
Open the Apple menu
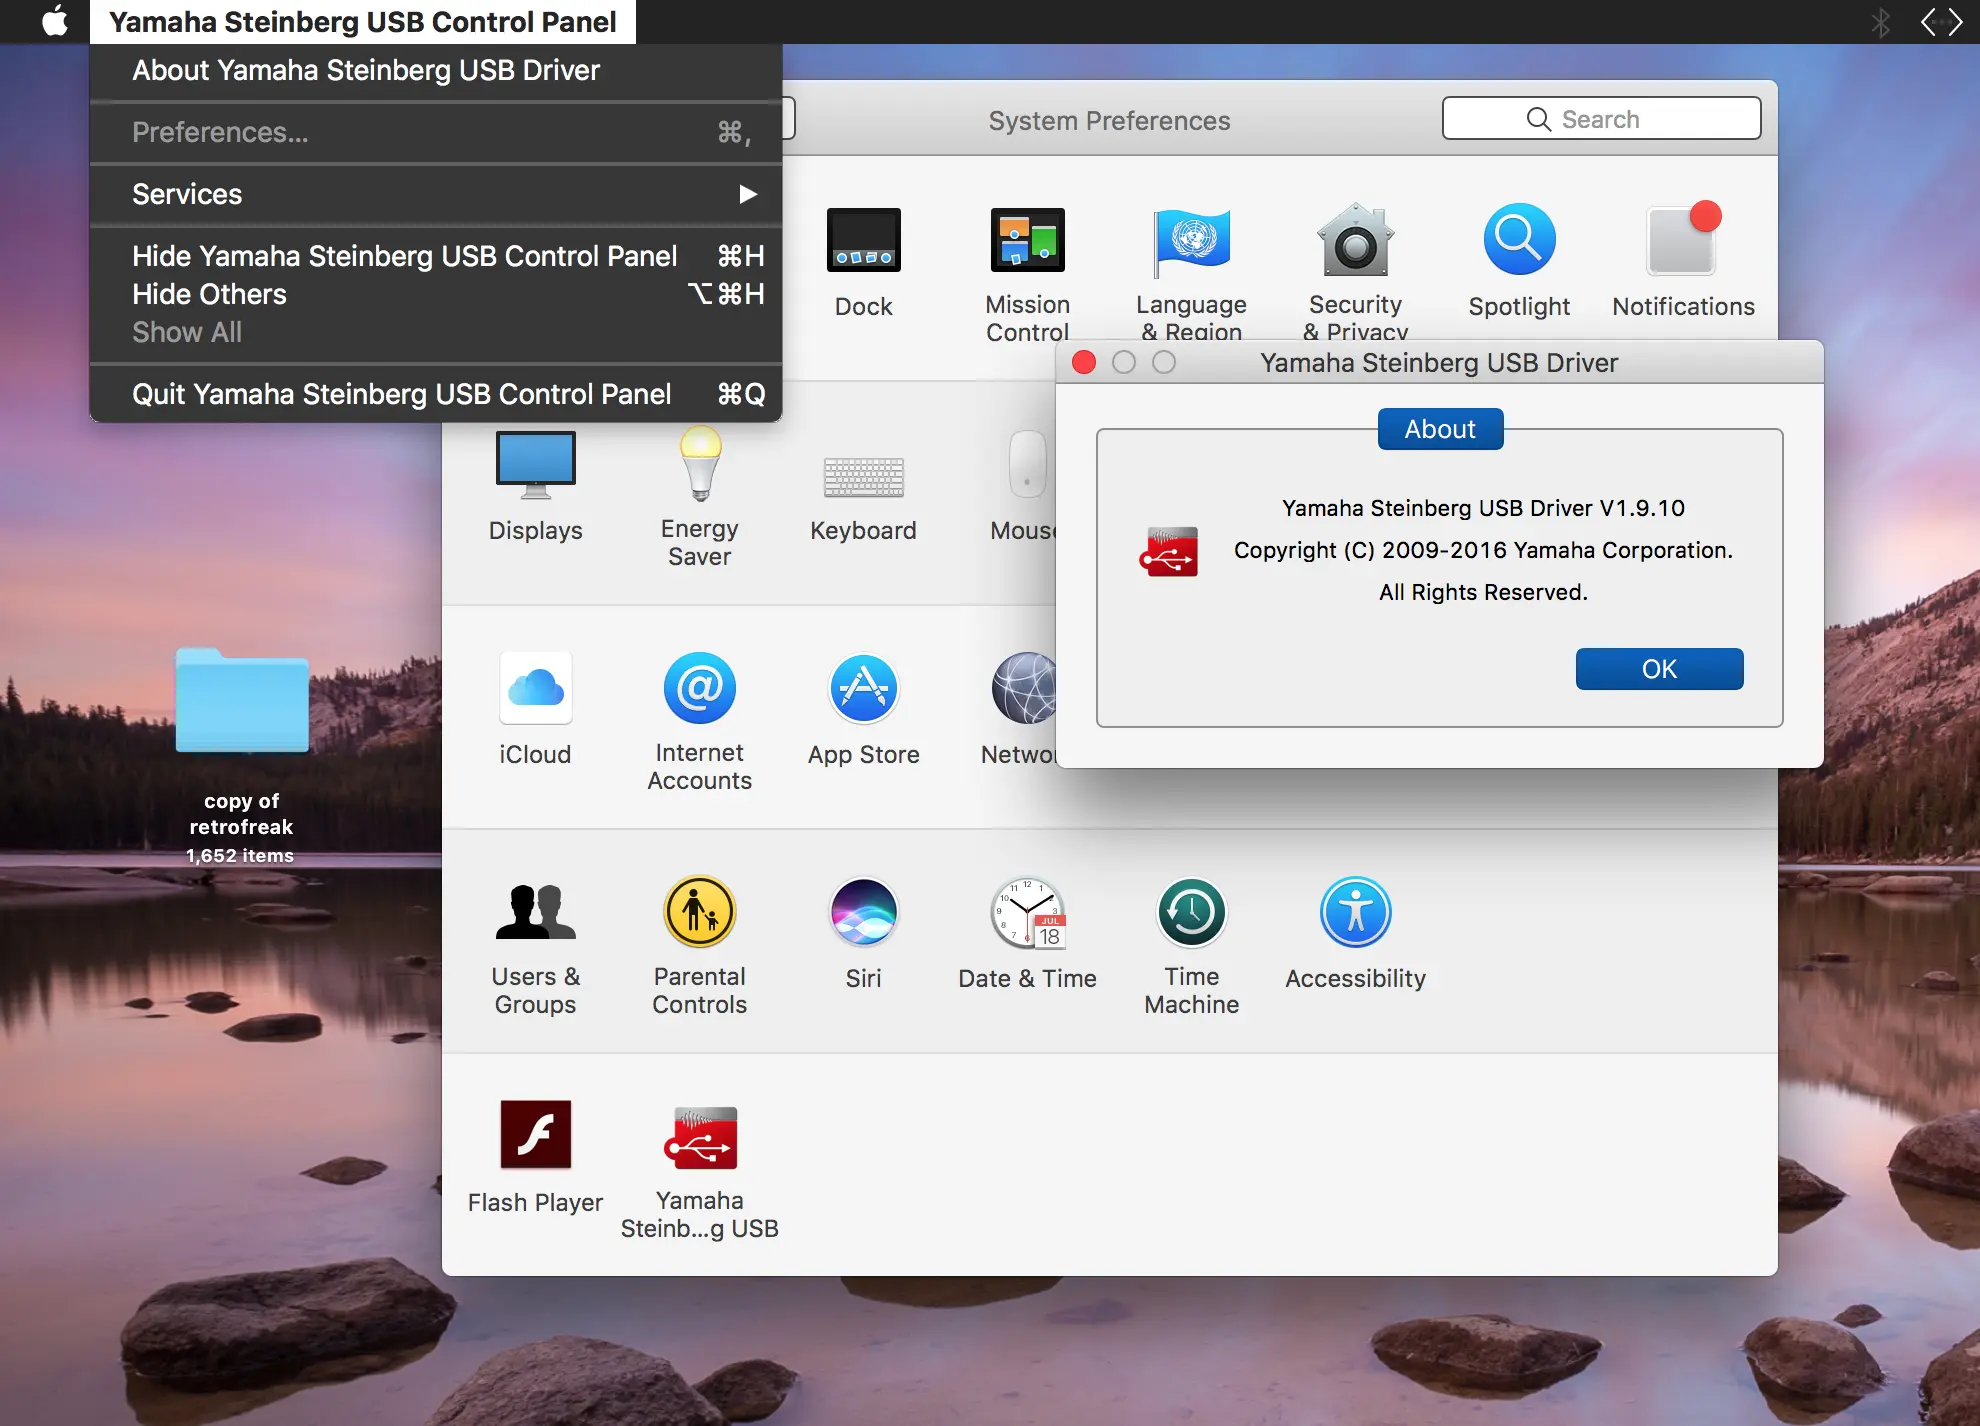[55, 21]
